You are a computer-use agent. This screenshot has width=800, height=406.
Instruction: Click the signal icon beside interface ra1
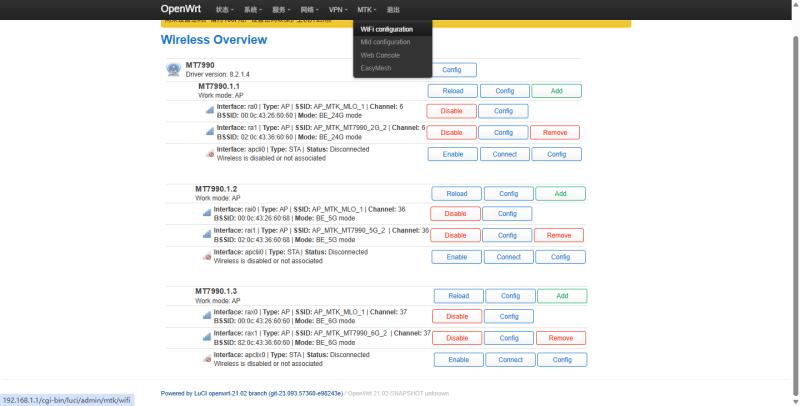click(208, 132)
